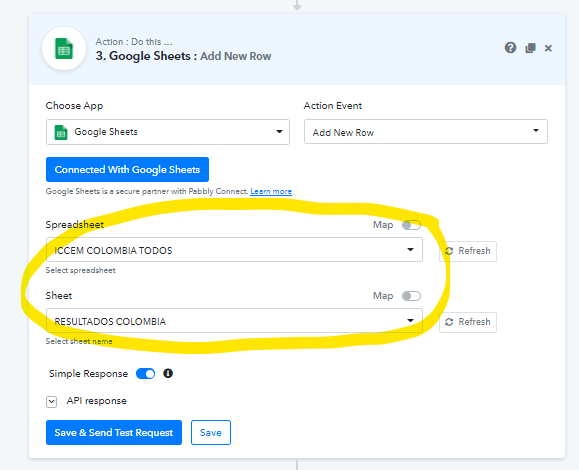
Task: Click the Select spreadsheet hint text
Action: pyautogui.click(x=80, y=270)
